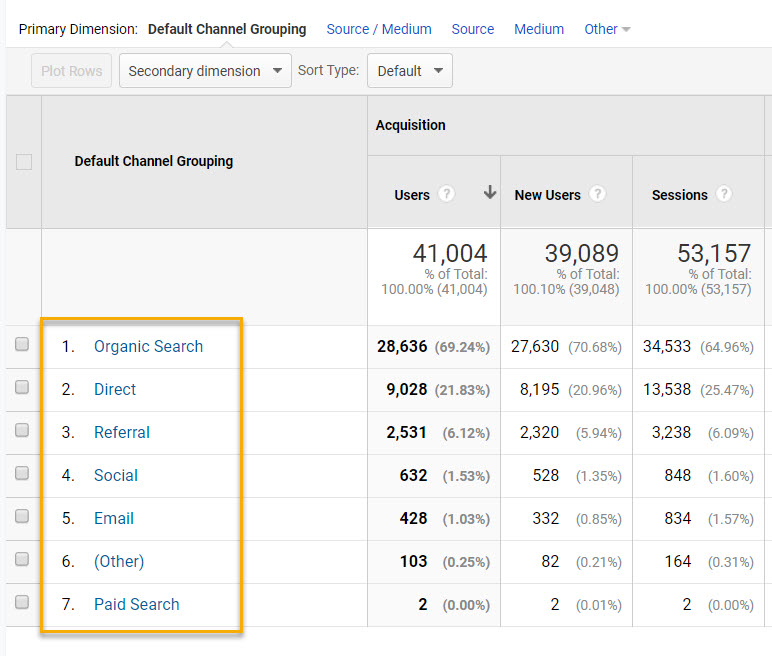Viewport: 772px width, 656px height.
Task: Click Organic Search sessions value 34,533
Action: (667, 346)
